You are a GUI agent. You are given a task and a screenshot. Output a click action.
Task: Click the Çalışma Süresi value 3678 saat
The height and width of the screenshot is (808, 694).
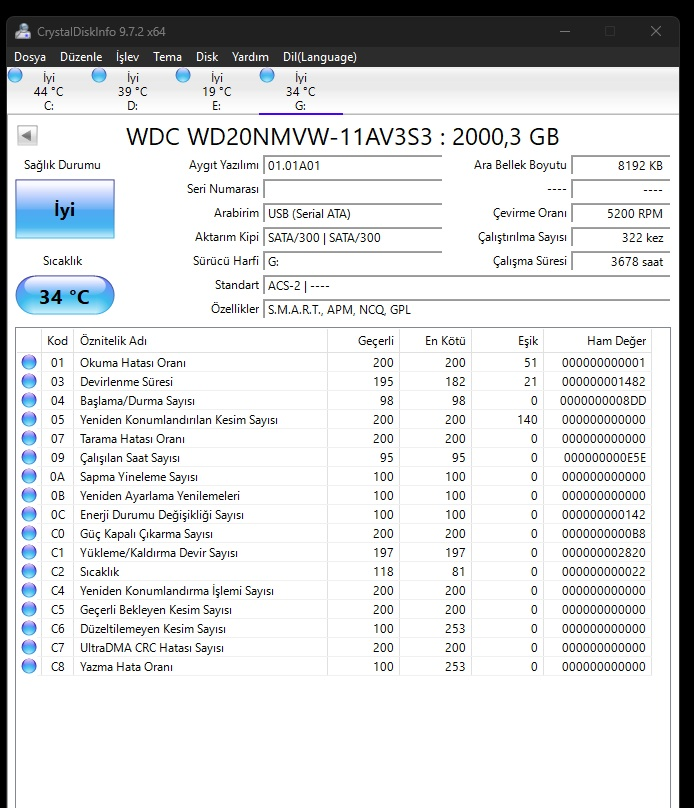point(621,261)
